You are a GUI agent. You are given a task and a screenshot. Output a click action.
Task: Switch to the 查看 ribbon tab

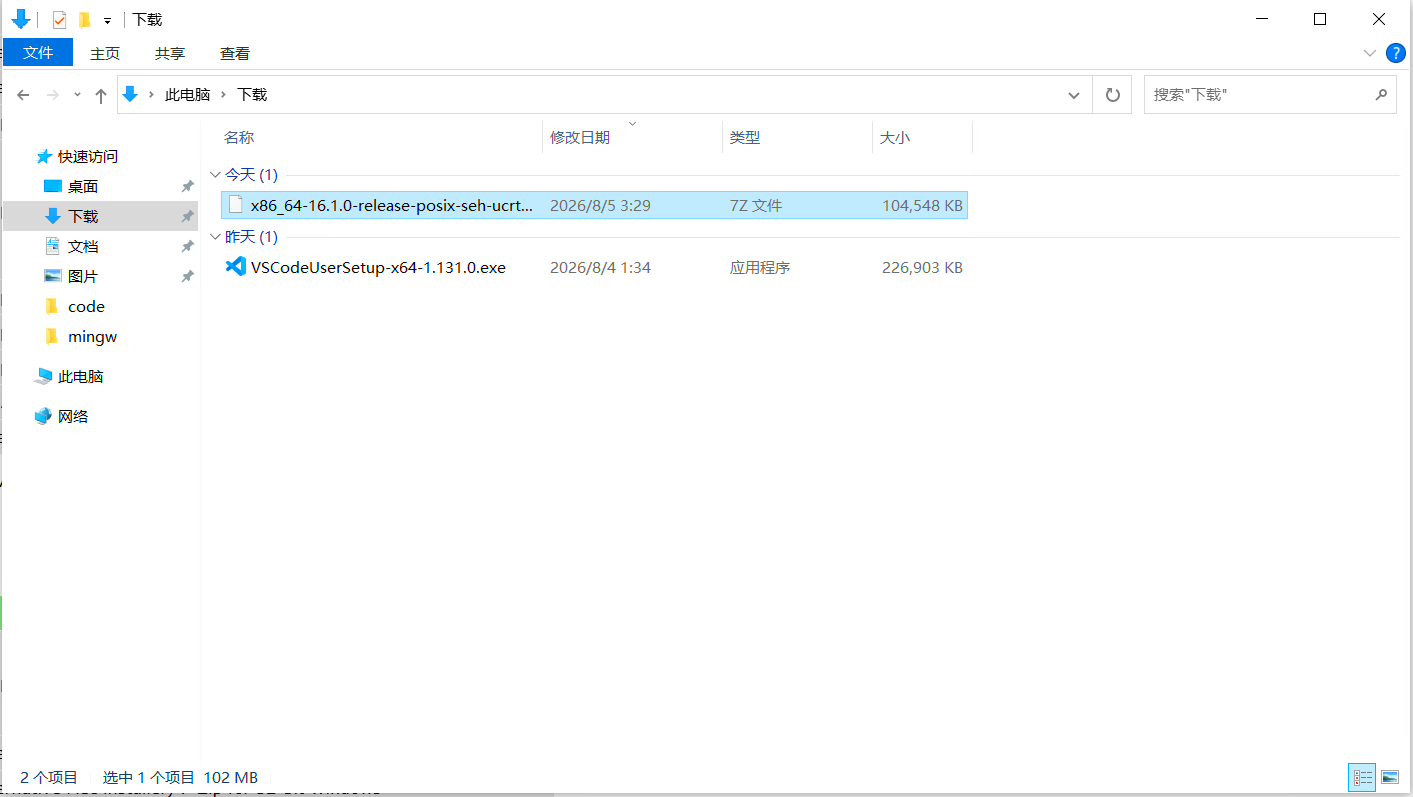(235, 54)
